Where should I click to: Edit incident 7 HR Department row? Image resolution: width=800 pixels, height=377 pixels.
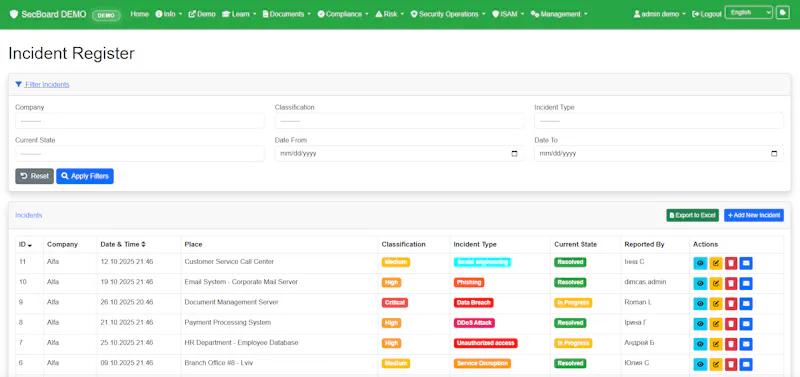[x=716, y=344]
